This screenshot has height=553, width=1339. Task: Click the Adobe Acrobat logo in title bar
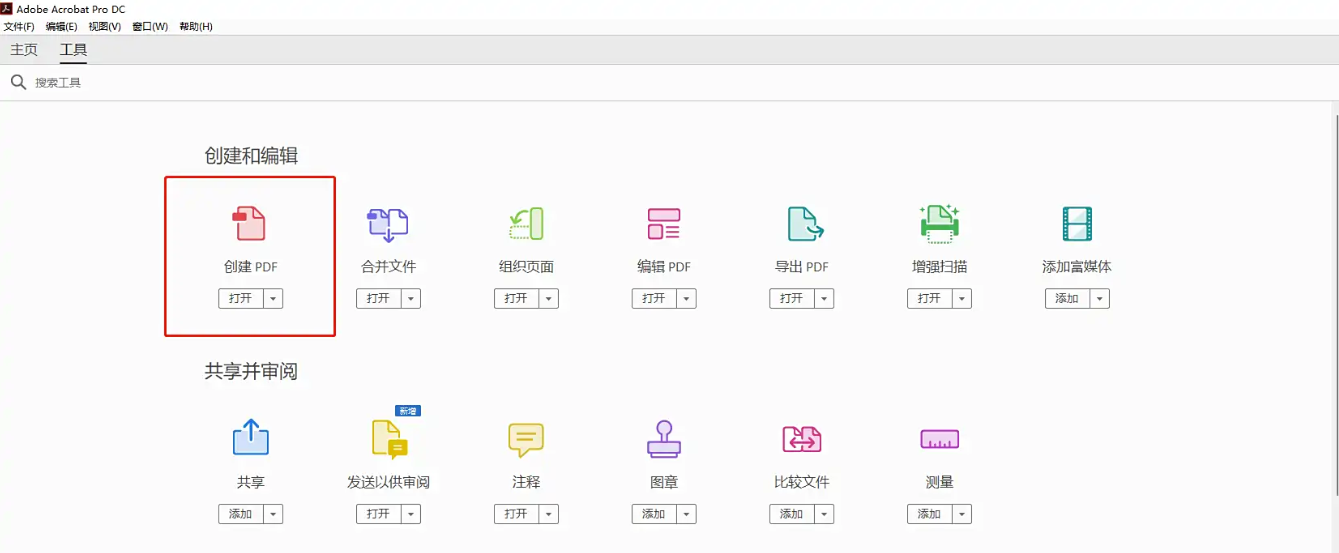7,8
